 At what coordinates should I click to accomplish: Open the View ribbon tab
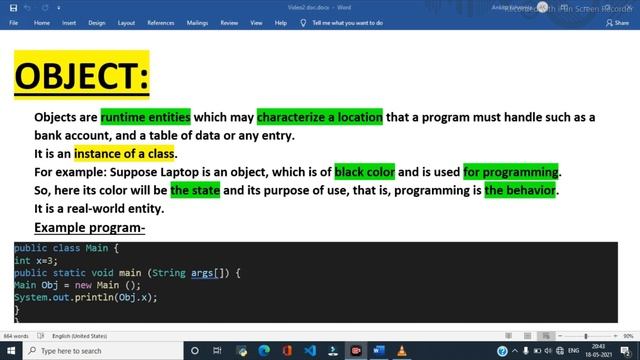256,23
